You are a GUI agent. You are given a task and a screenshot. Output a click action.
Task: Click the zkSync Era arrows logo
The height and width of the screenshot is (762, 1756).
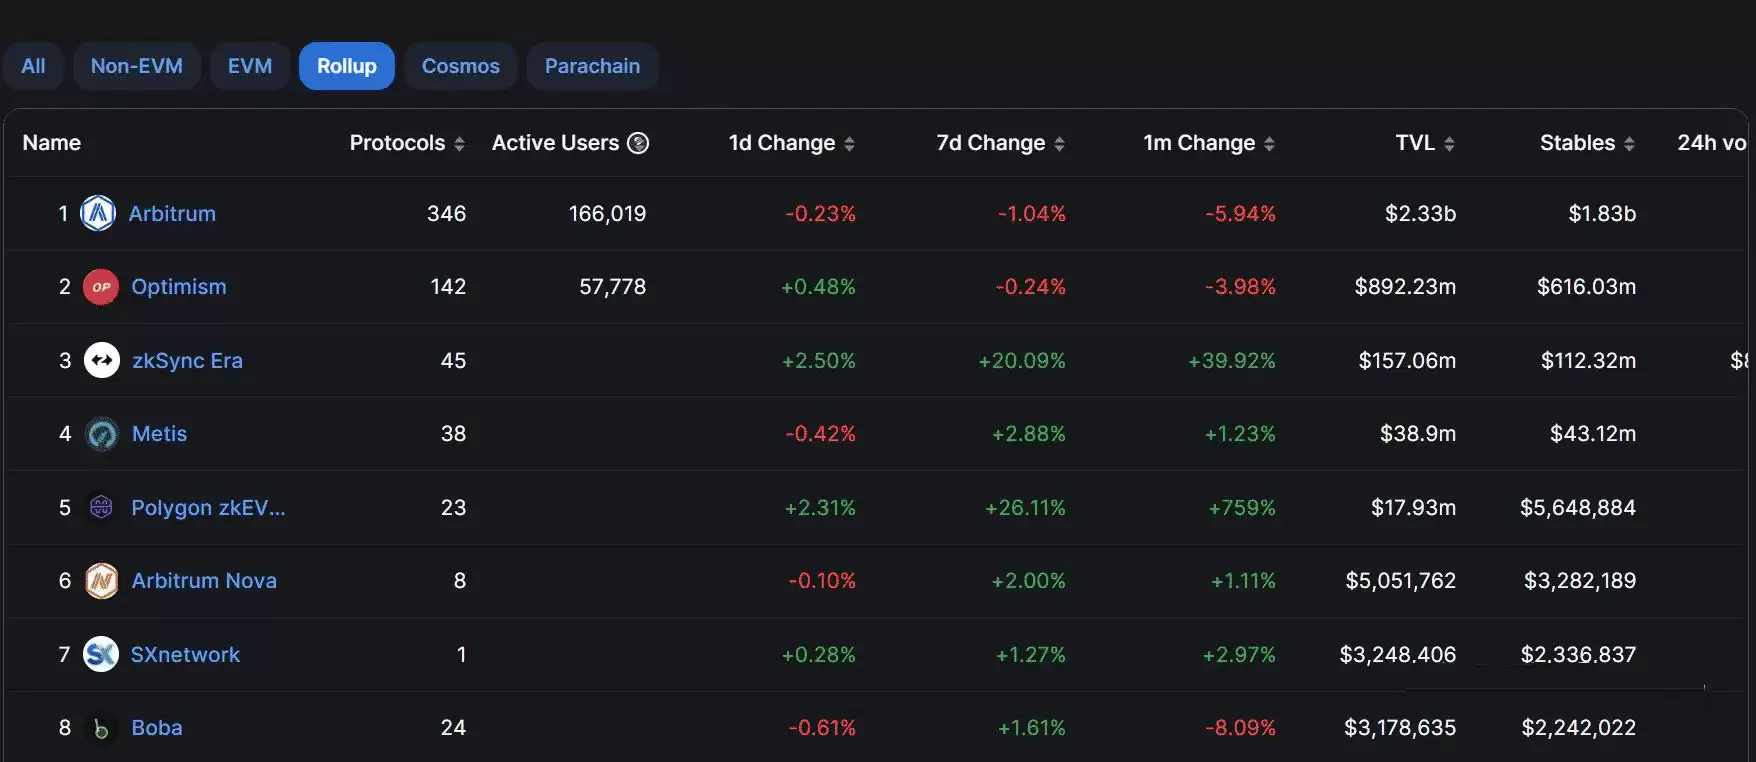point(101,360)
